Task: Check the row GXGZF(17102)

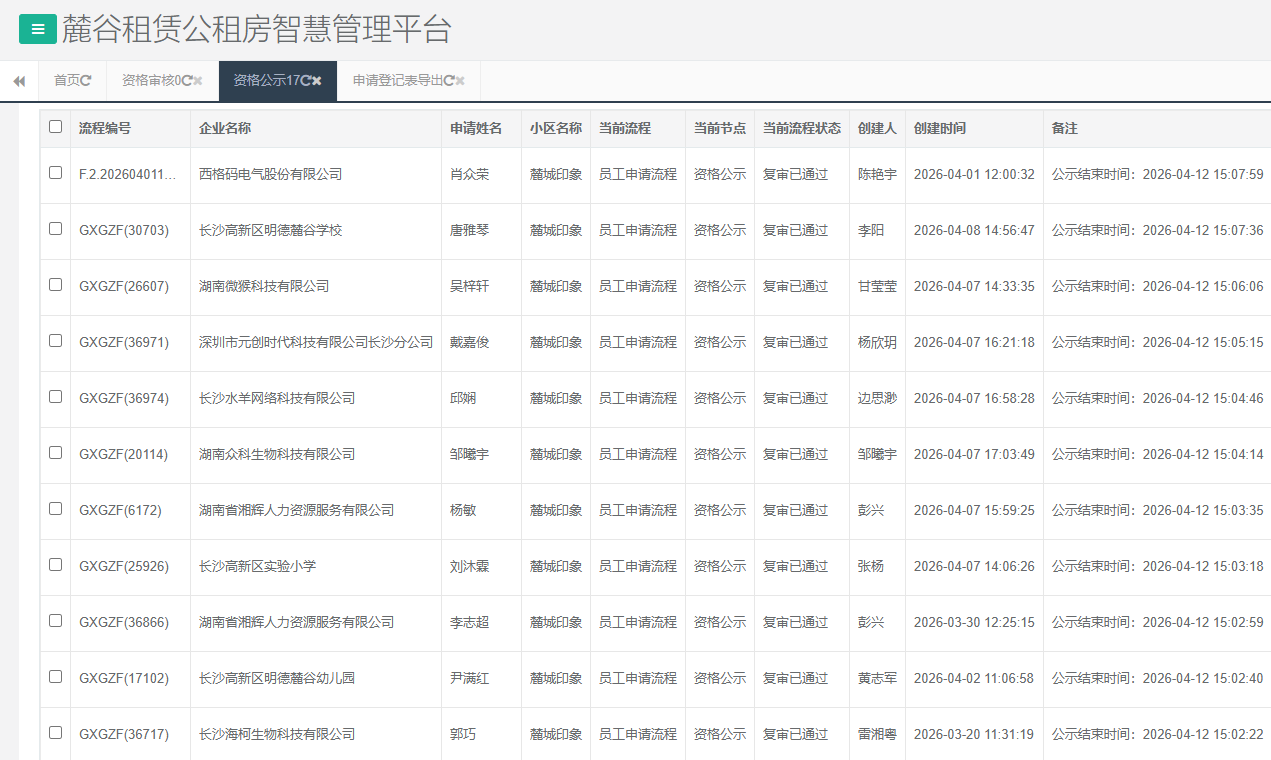Action: (55, 677)
